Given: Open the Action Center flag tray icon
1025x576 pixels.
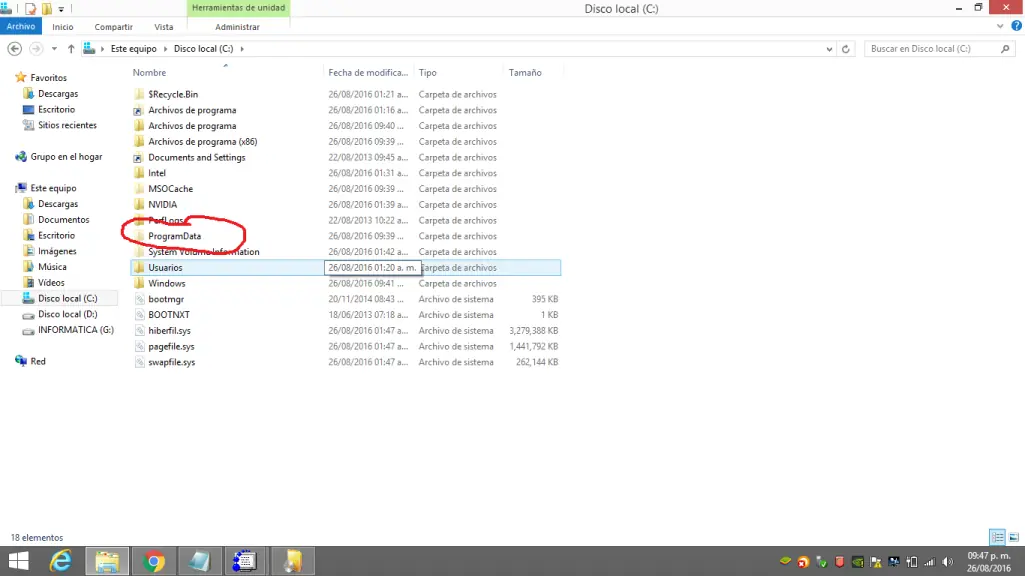Looking at the screenshot, I should (x=875, y=562).
